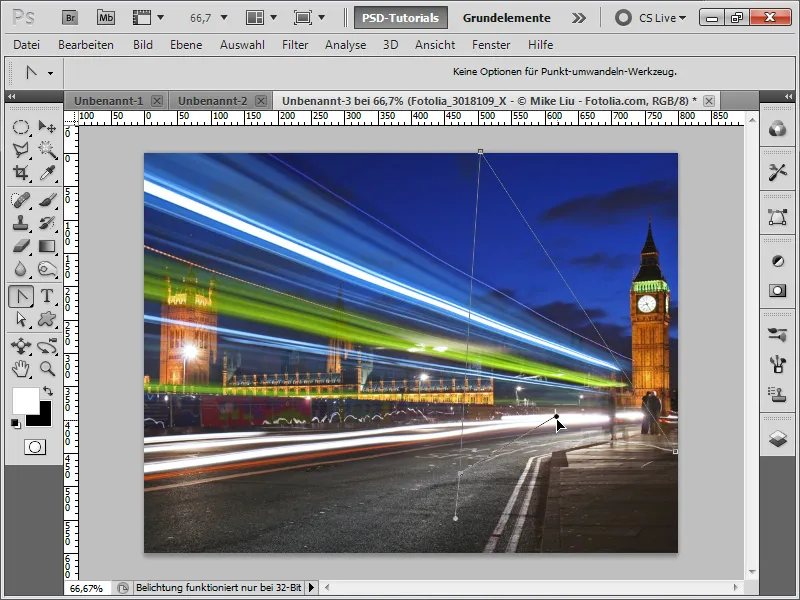Image resolution: width=800 pixels, height=600 pixels.
Task: Switch to the Unbenannt-1 tab
Action: click(x=108, y=101)
